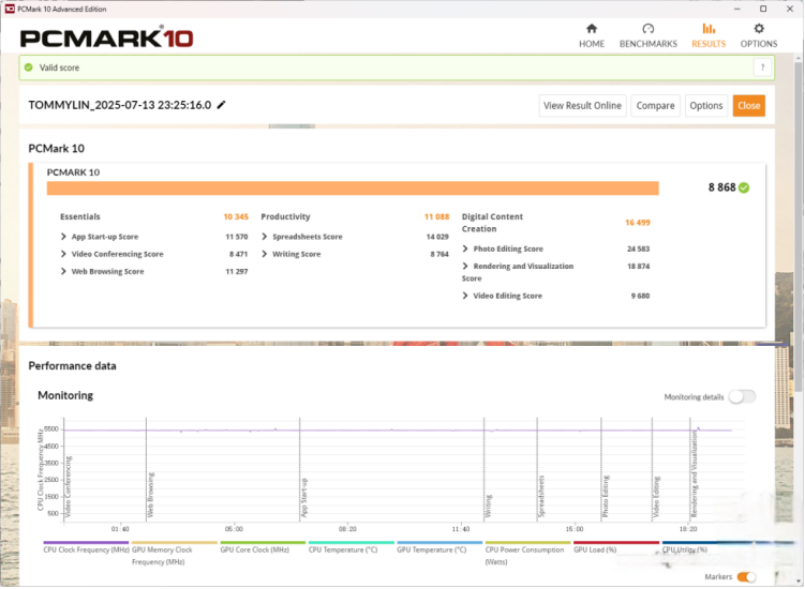Click the Spreadsheets chart marker
This screenshot has width=805, height=589.
(x=541, y=496)
